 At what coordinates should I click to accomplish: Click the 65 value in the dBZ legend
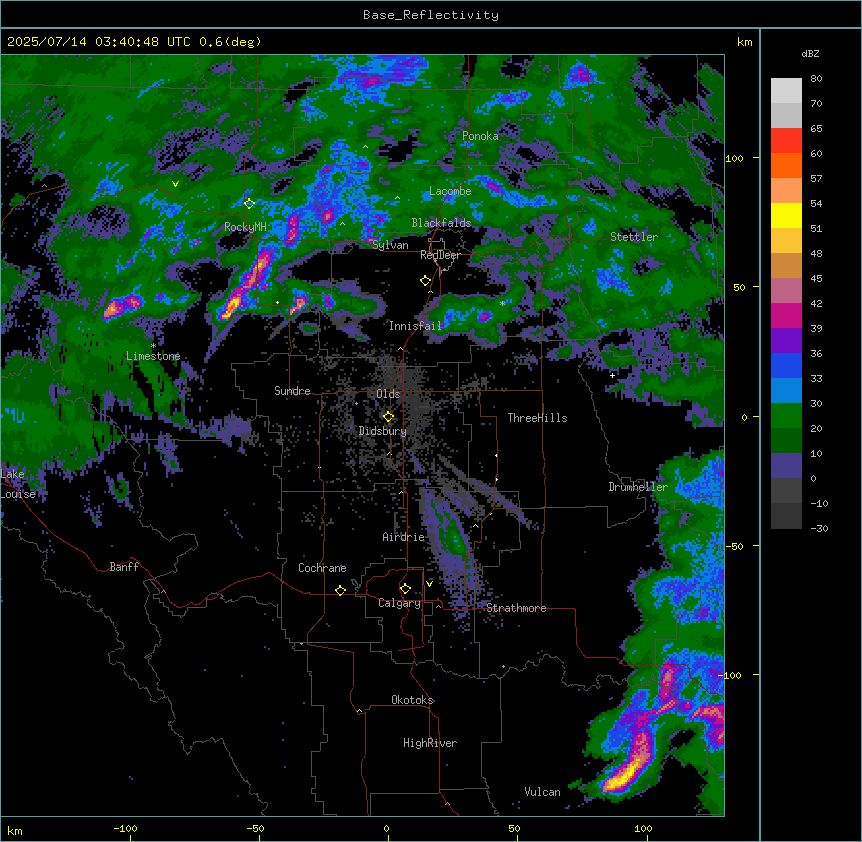coord(816,129)
